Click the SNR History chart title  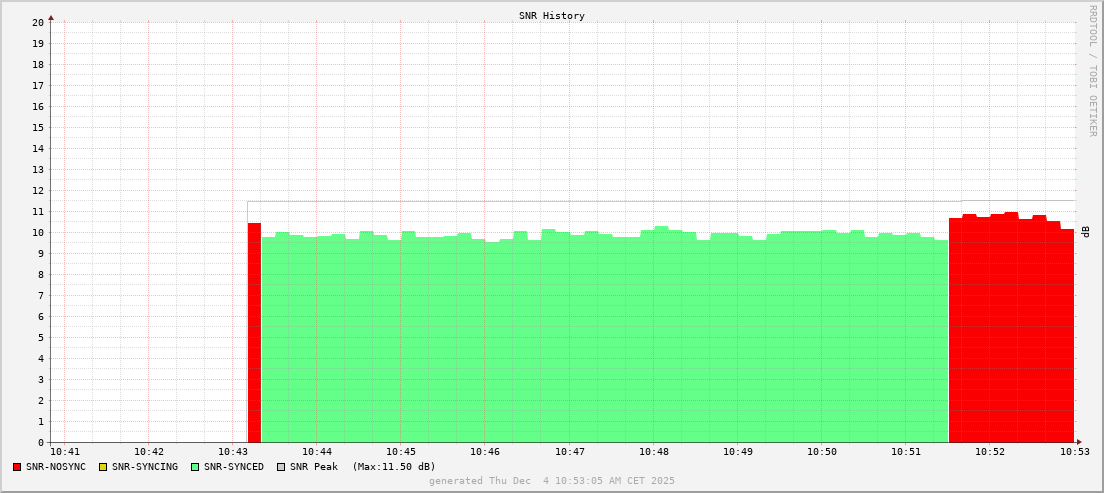[x=551, y=16]
